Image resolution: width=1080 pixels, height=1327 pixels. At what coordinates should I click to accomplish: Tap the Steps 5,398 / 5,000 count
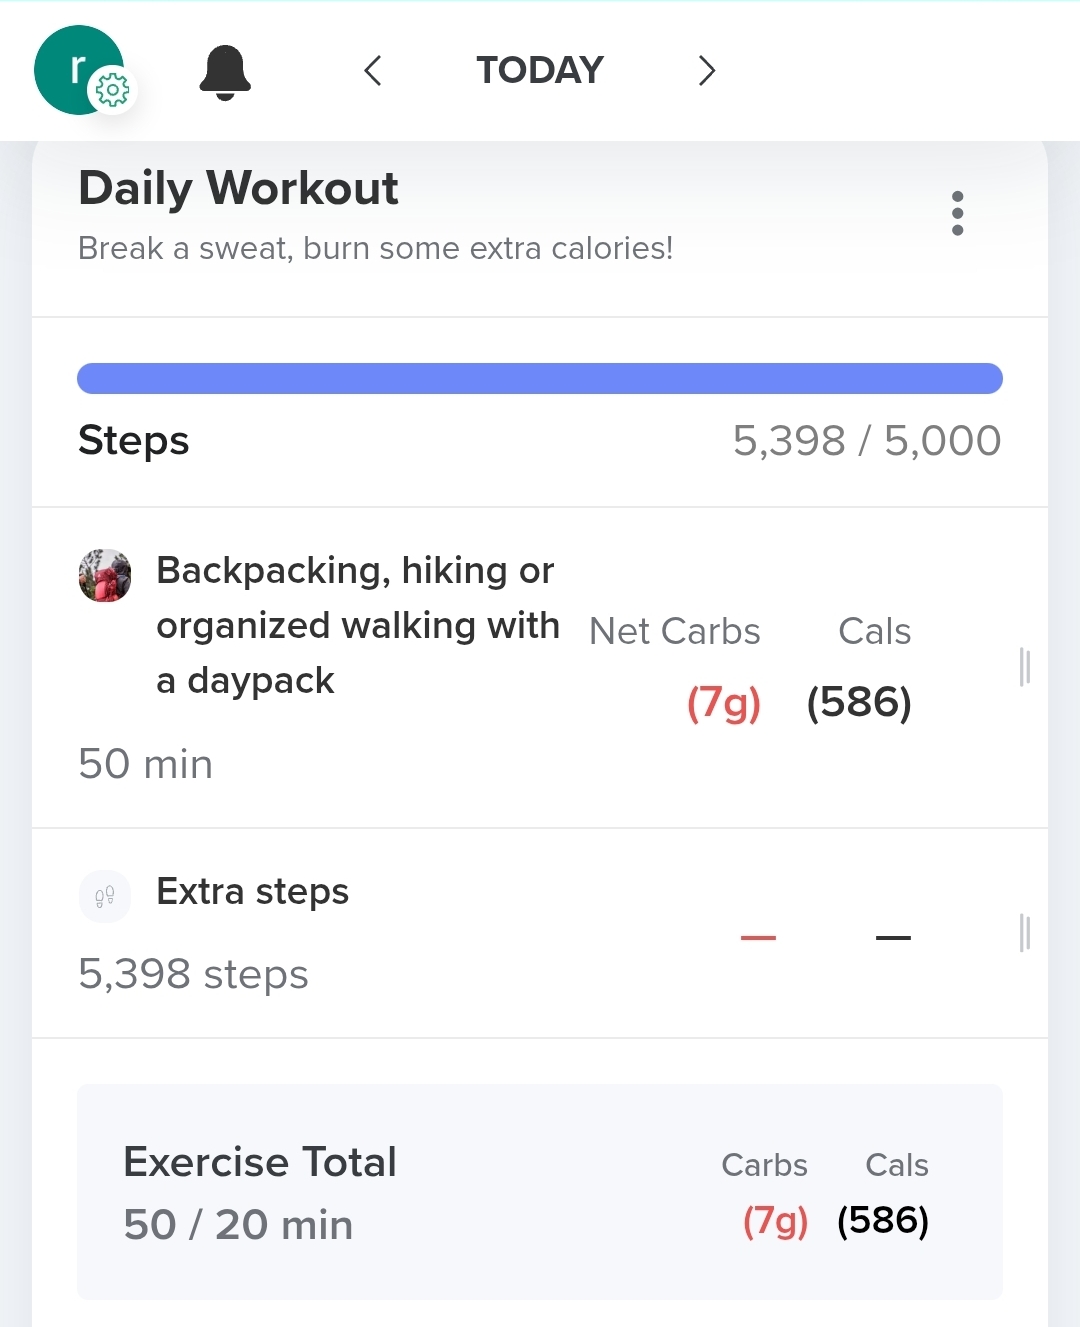[x=866, y=441]
